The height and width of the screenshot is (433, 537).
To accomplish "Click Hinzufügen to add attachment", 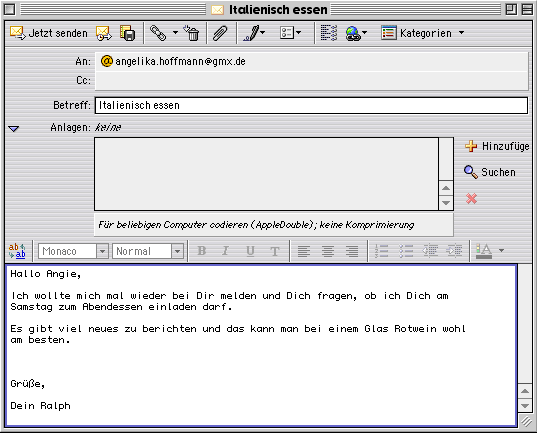I will [497, 146].
